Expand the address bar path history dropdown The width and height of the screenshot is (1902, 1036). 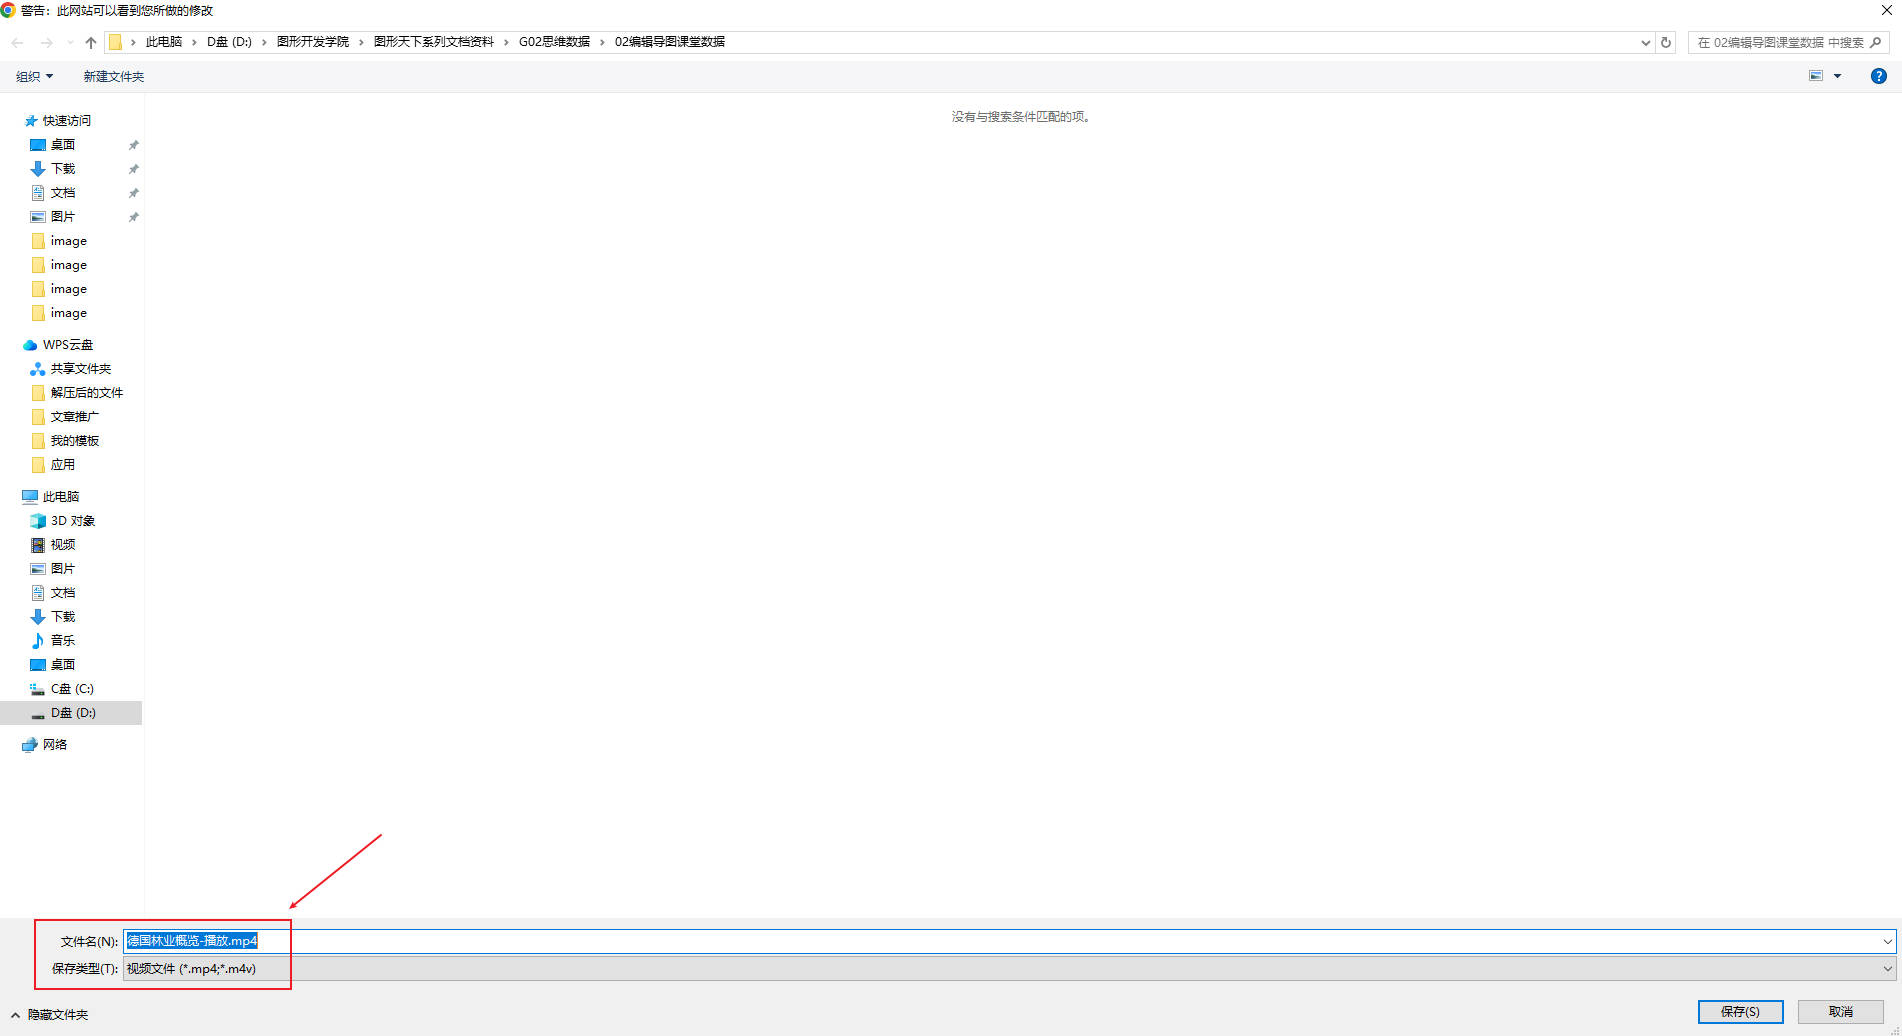coord(1645,42)
